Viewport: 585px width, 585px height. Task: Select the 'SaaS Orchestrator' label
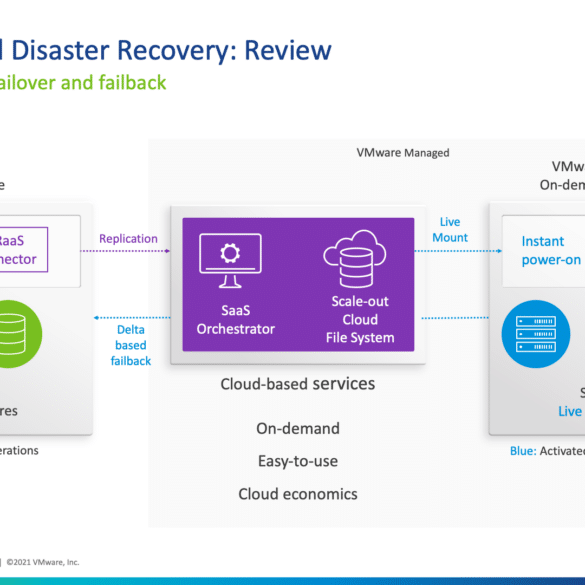[x=236, y=320]
